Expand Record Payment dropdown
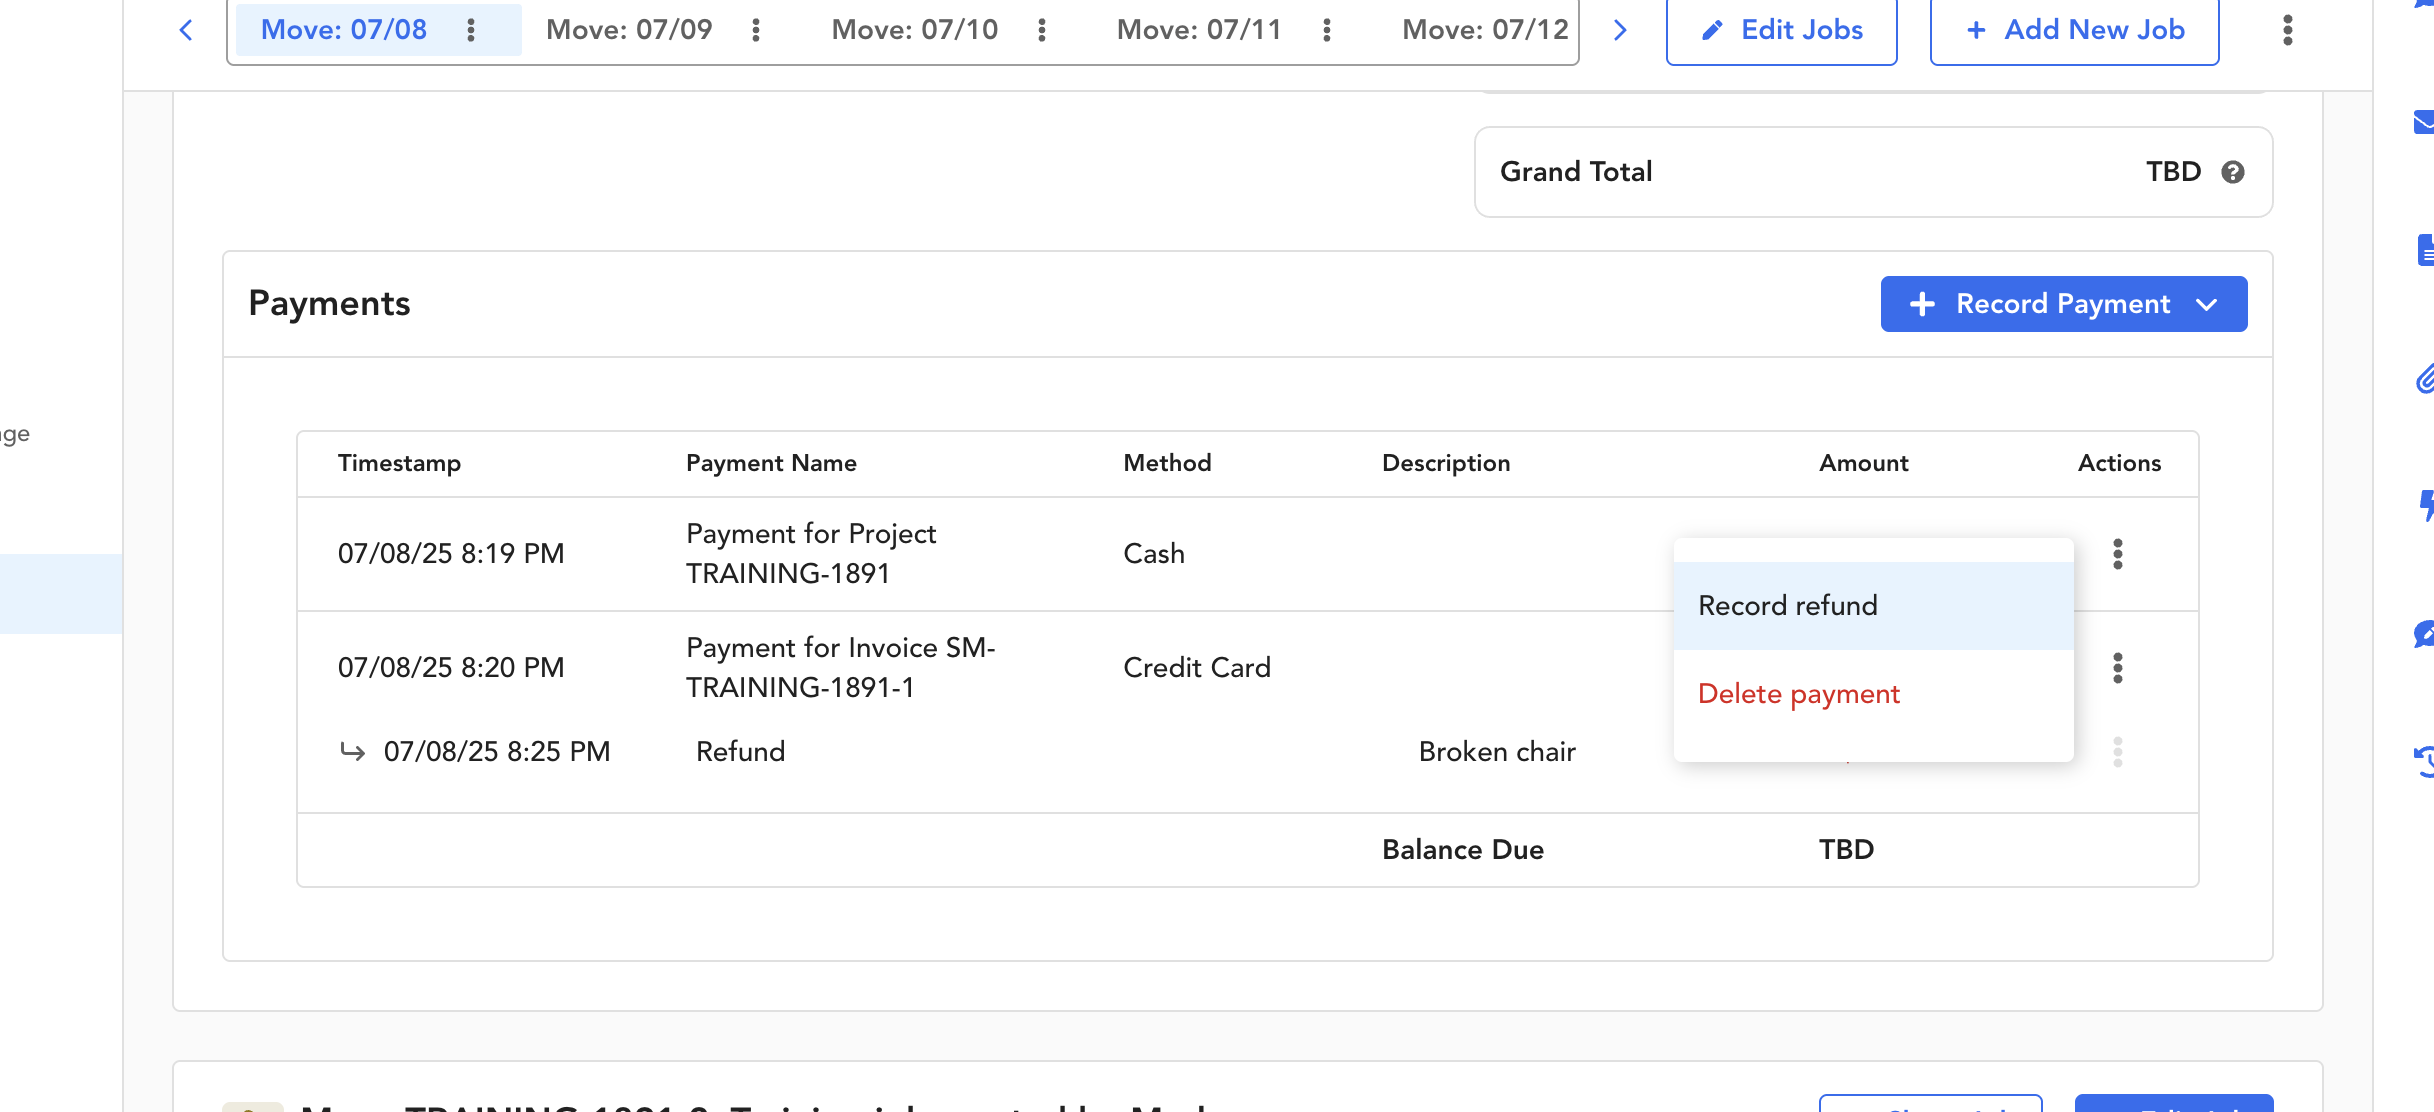2434x1112 pixels. [x=2208, y=304]
